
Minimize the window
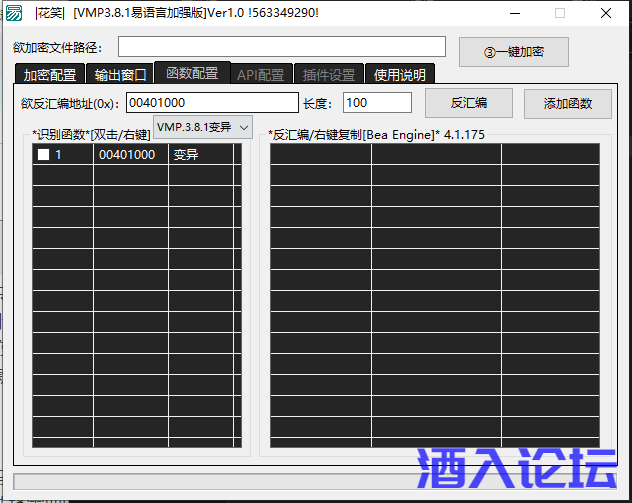pos(513,13)
